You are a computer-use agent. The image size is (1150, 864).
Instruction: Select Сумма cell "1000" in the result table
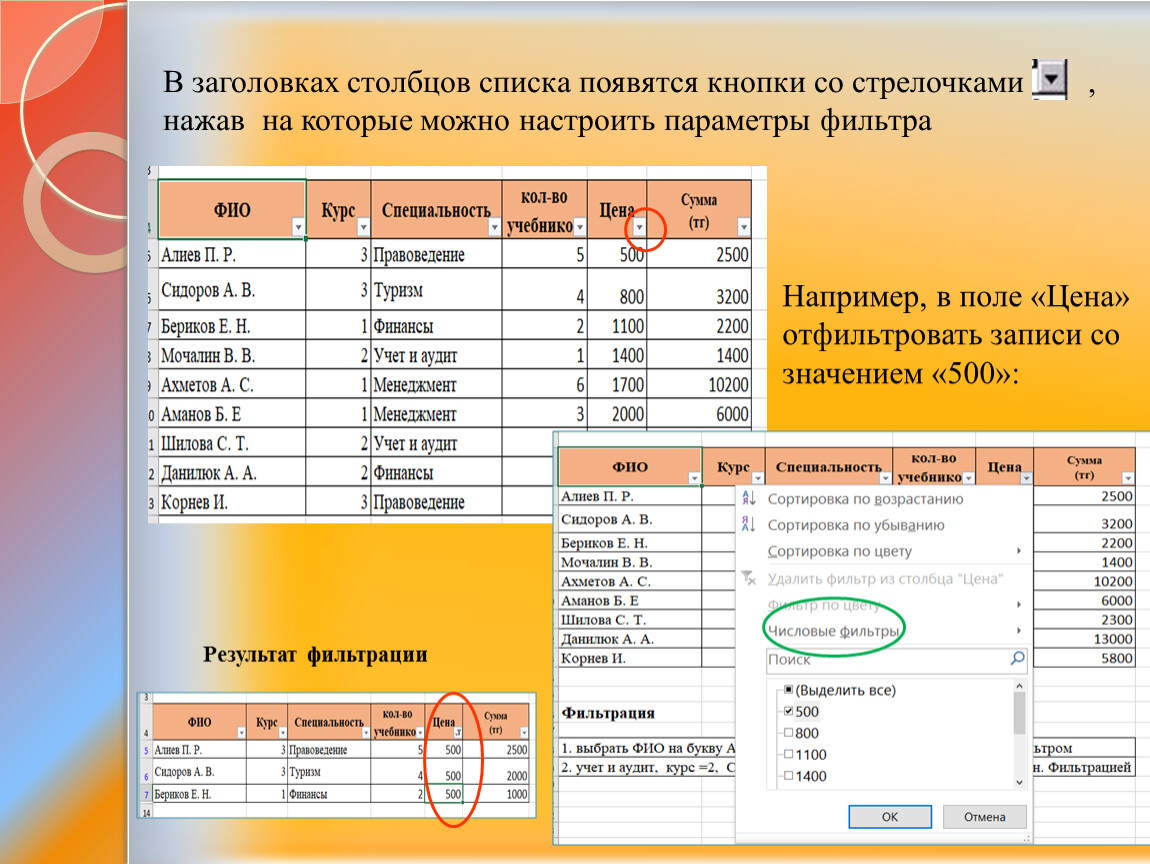coord(496,794)
